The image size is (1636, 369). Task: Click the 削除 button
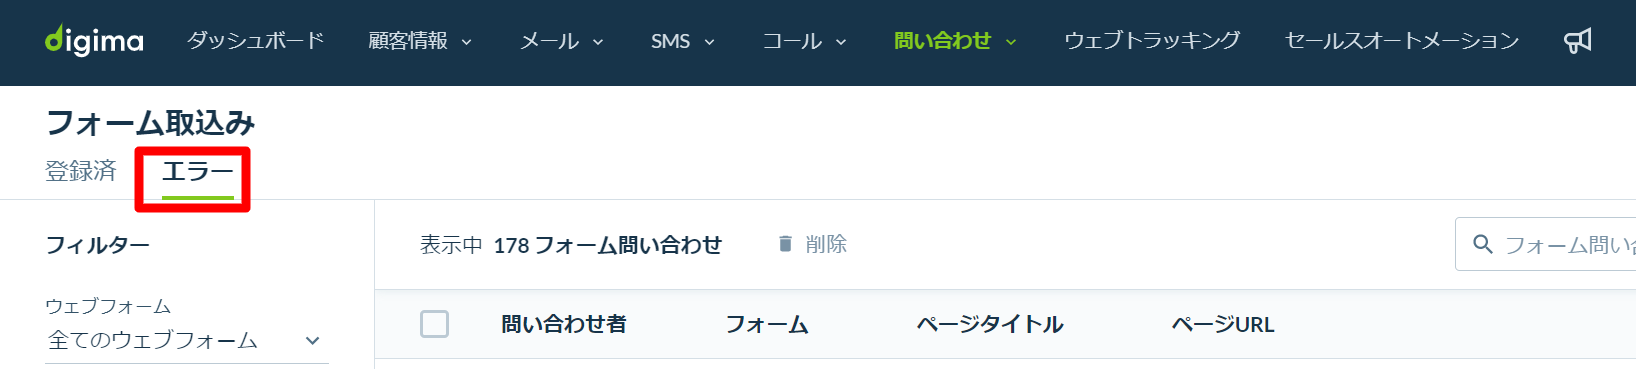[x=812, y=244]
